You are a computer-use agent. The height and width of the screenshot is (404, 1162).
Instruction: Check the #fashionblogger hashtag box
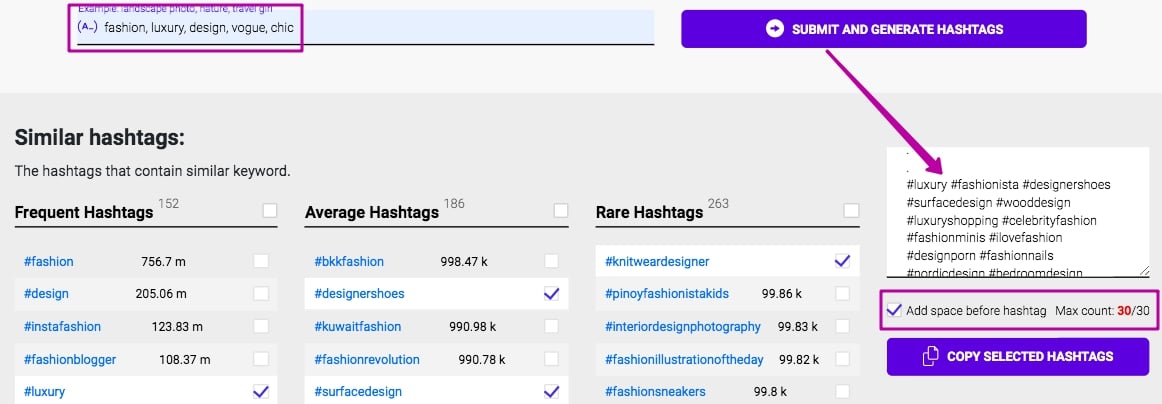click(261, 360)
